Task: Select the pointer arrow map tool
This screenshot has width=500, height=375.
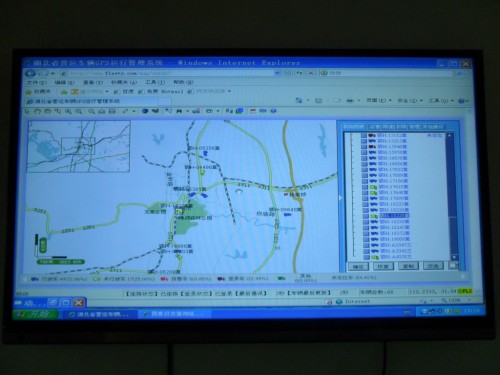Action: tap(27, 111)
